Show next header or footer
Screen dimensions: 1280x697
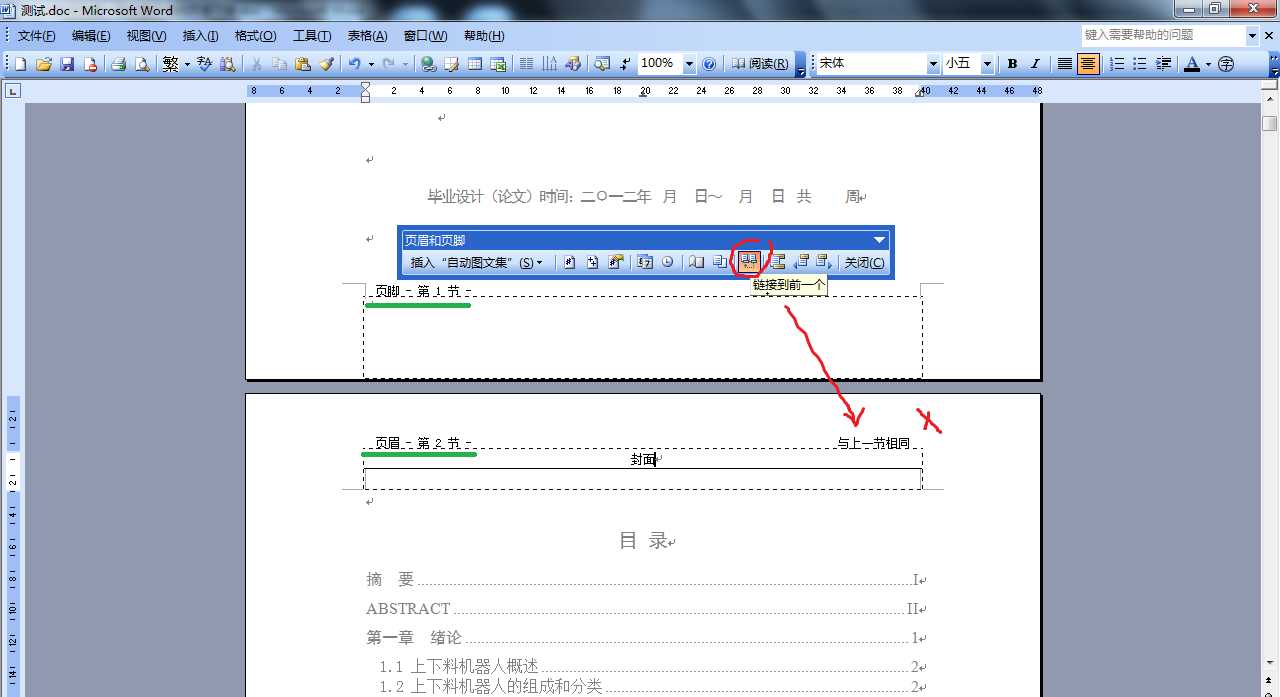tap(824, 262)
